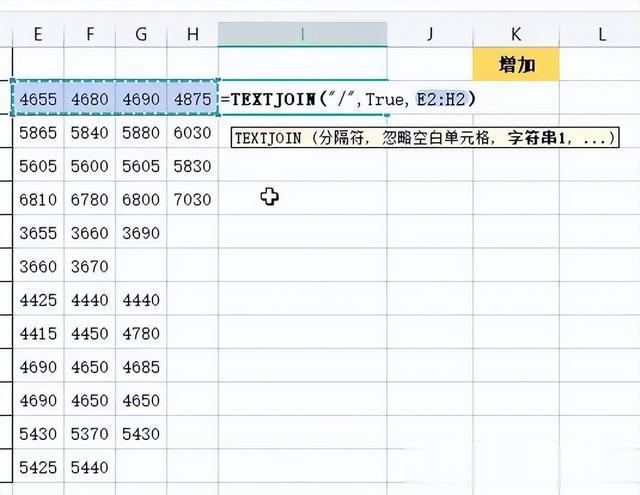Select the cell containing 5840
Viewport: 640px width, 495px height.
90,133
